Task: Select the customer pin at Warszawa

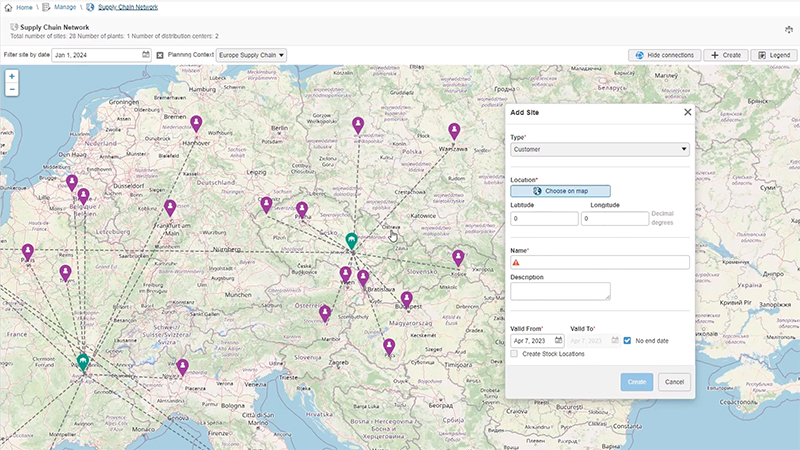Action: pyautogui.click(x=454, y=132)
